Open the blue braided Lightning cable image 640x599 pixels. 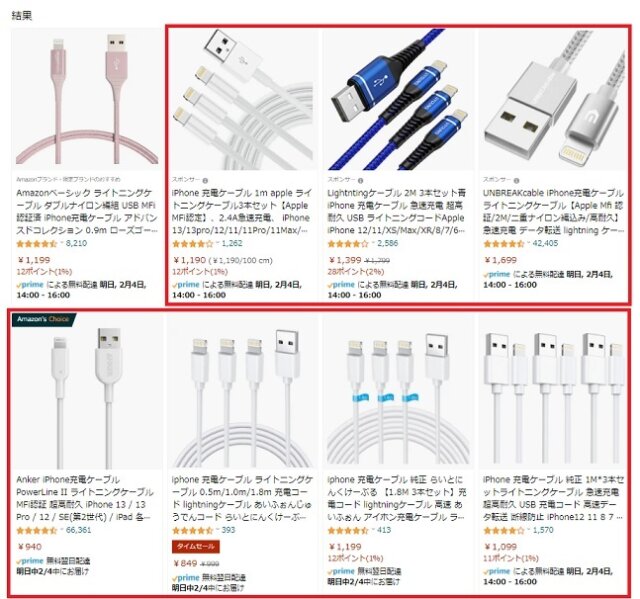pyautogui.click(x=398, y=99)
